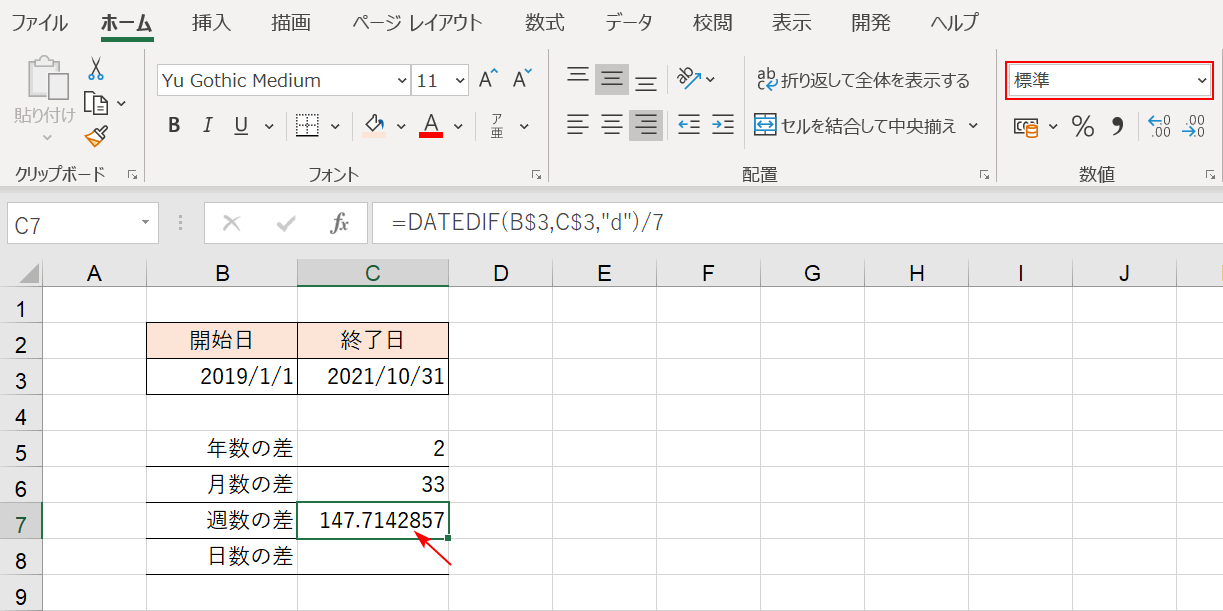Increase decimal places for the selection
The image size is (1223, 611).
click(1160, 126)
